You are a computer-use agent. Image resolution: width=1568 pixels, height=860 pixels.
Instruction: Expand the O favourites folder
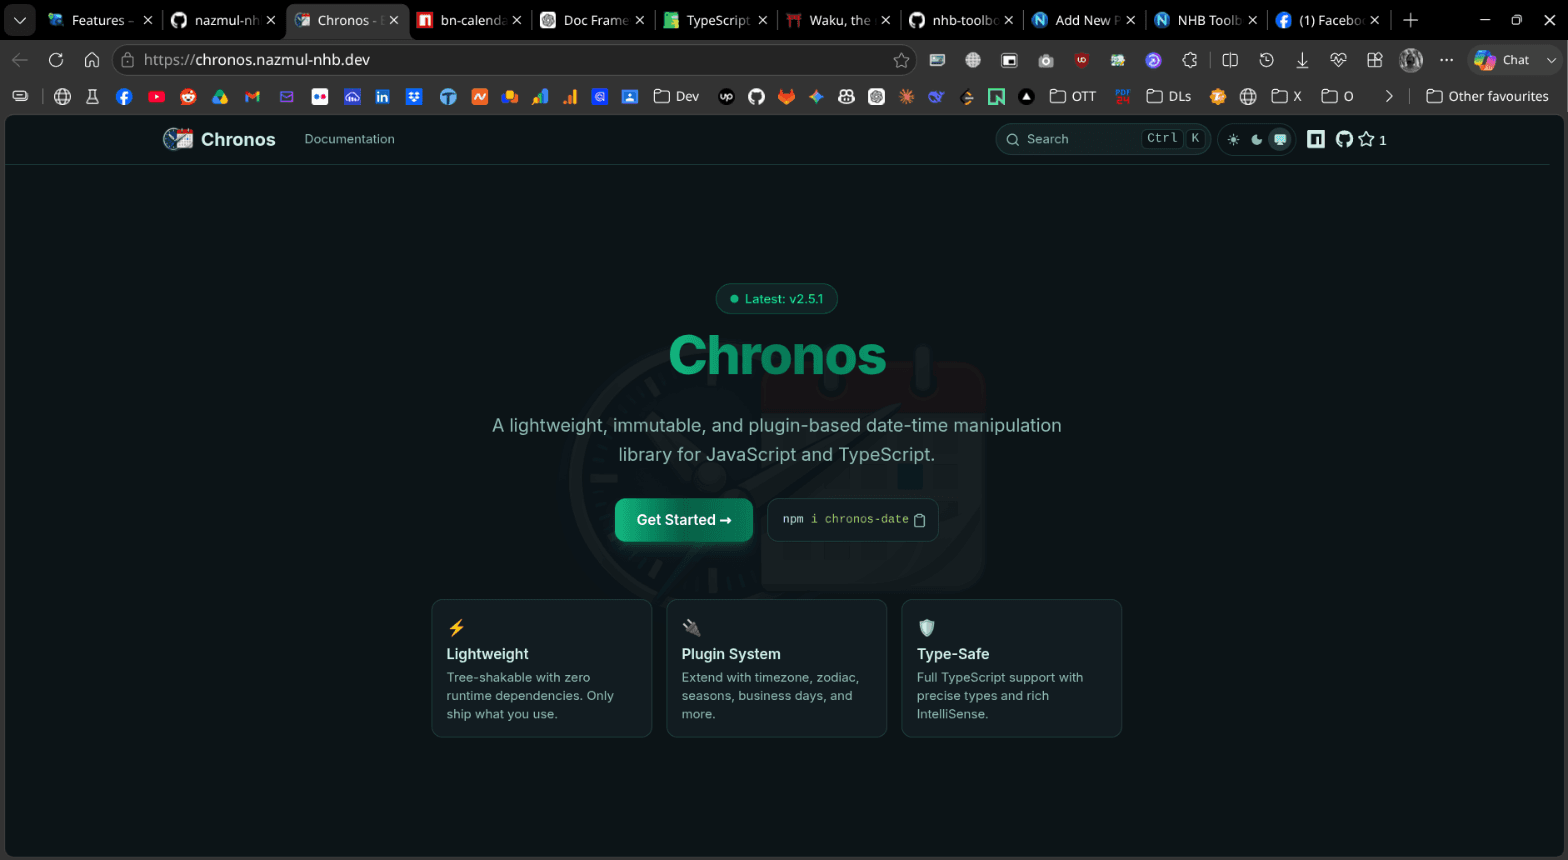(x=1337, y=97)
